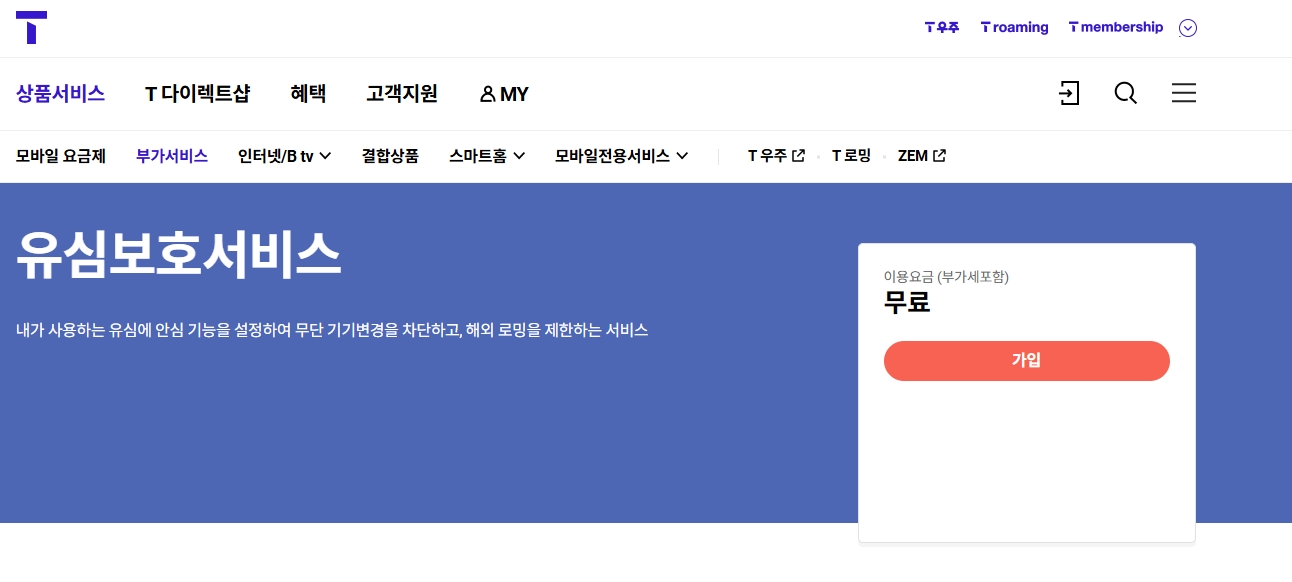Visit the T 다이렉트샵 section
This screenshot has height=582, width=1292.
click(198, 94)
